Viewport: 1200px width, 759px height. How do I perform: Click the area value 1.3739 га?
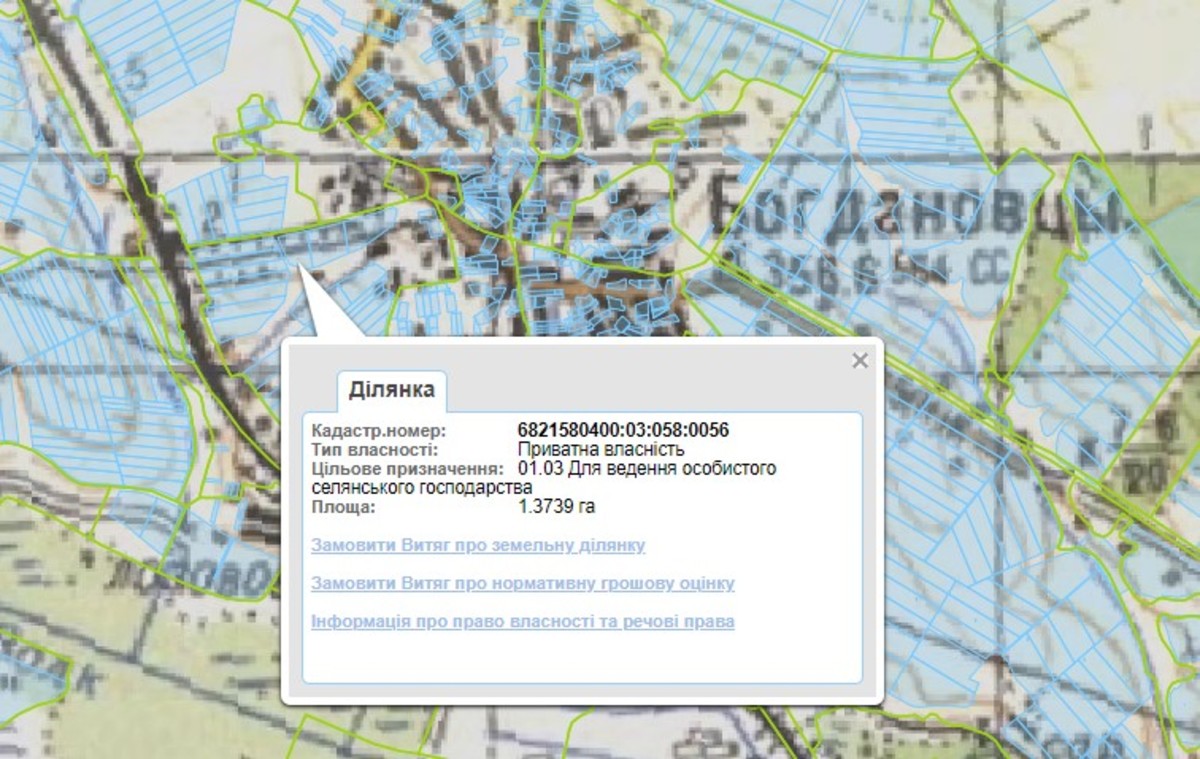556,507
